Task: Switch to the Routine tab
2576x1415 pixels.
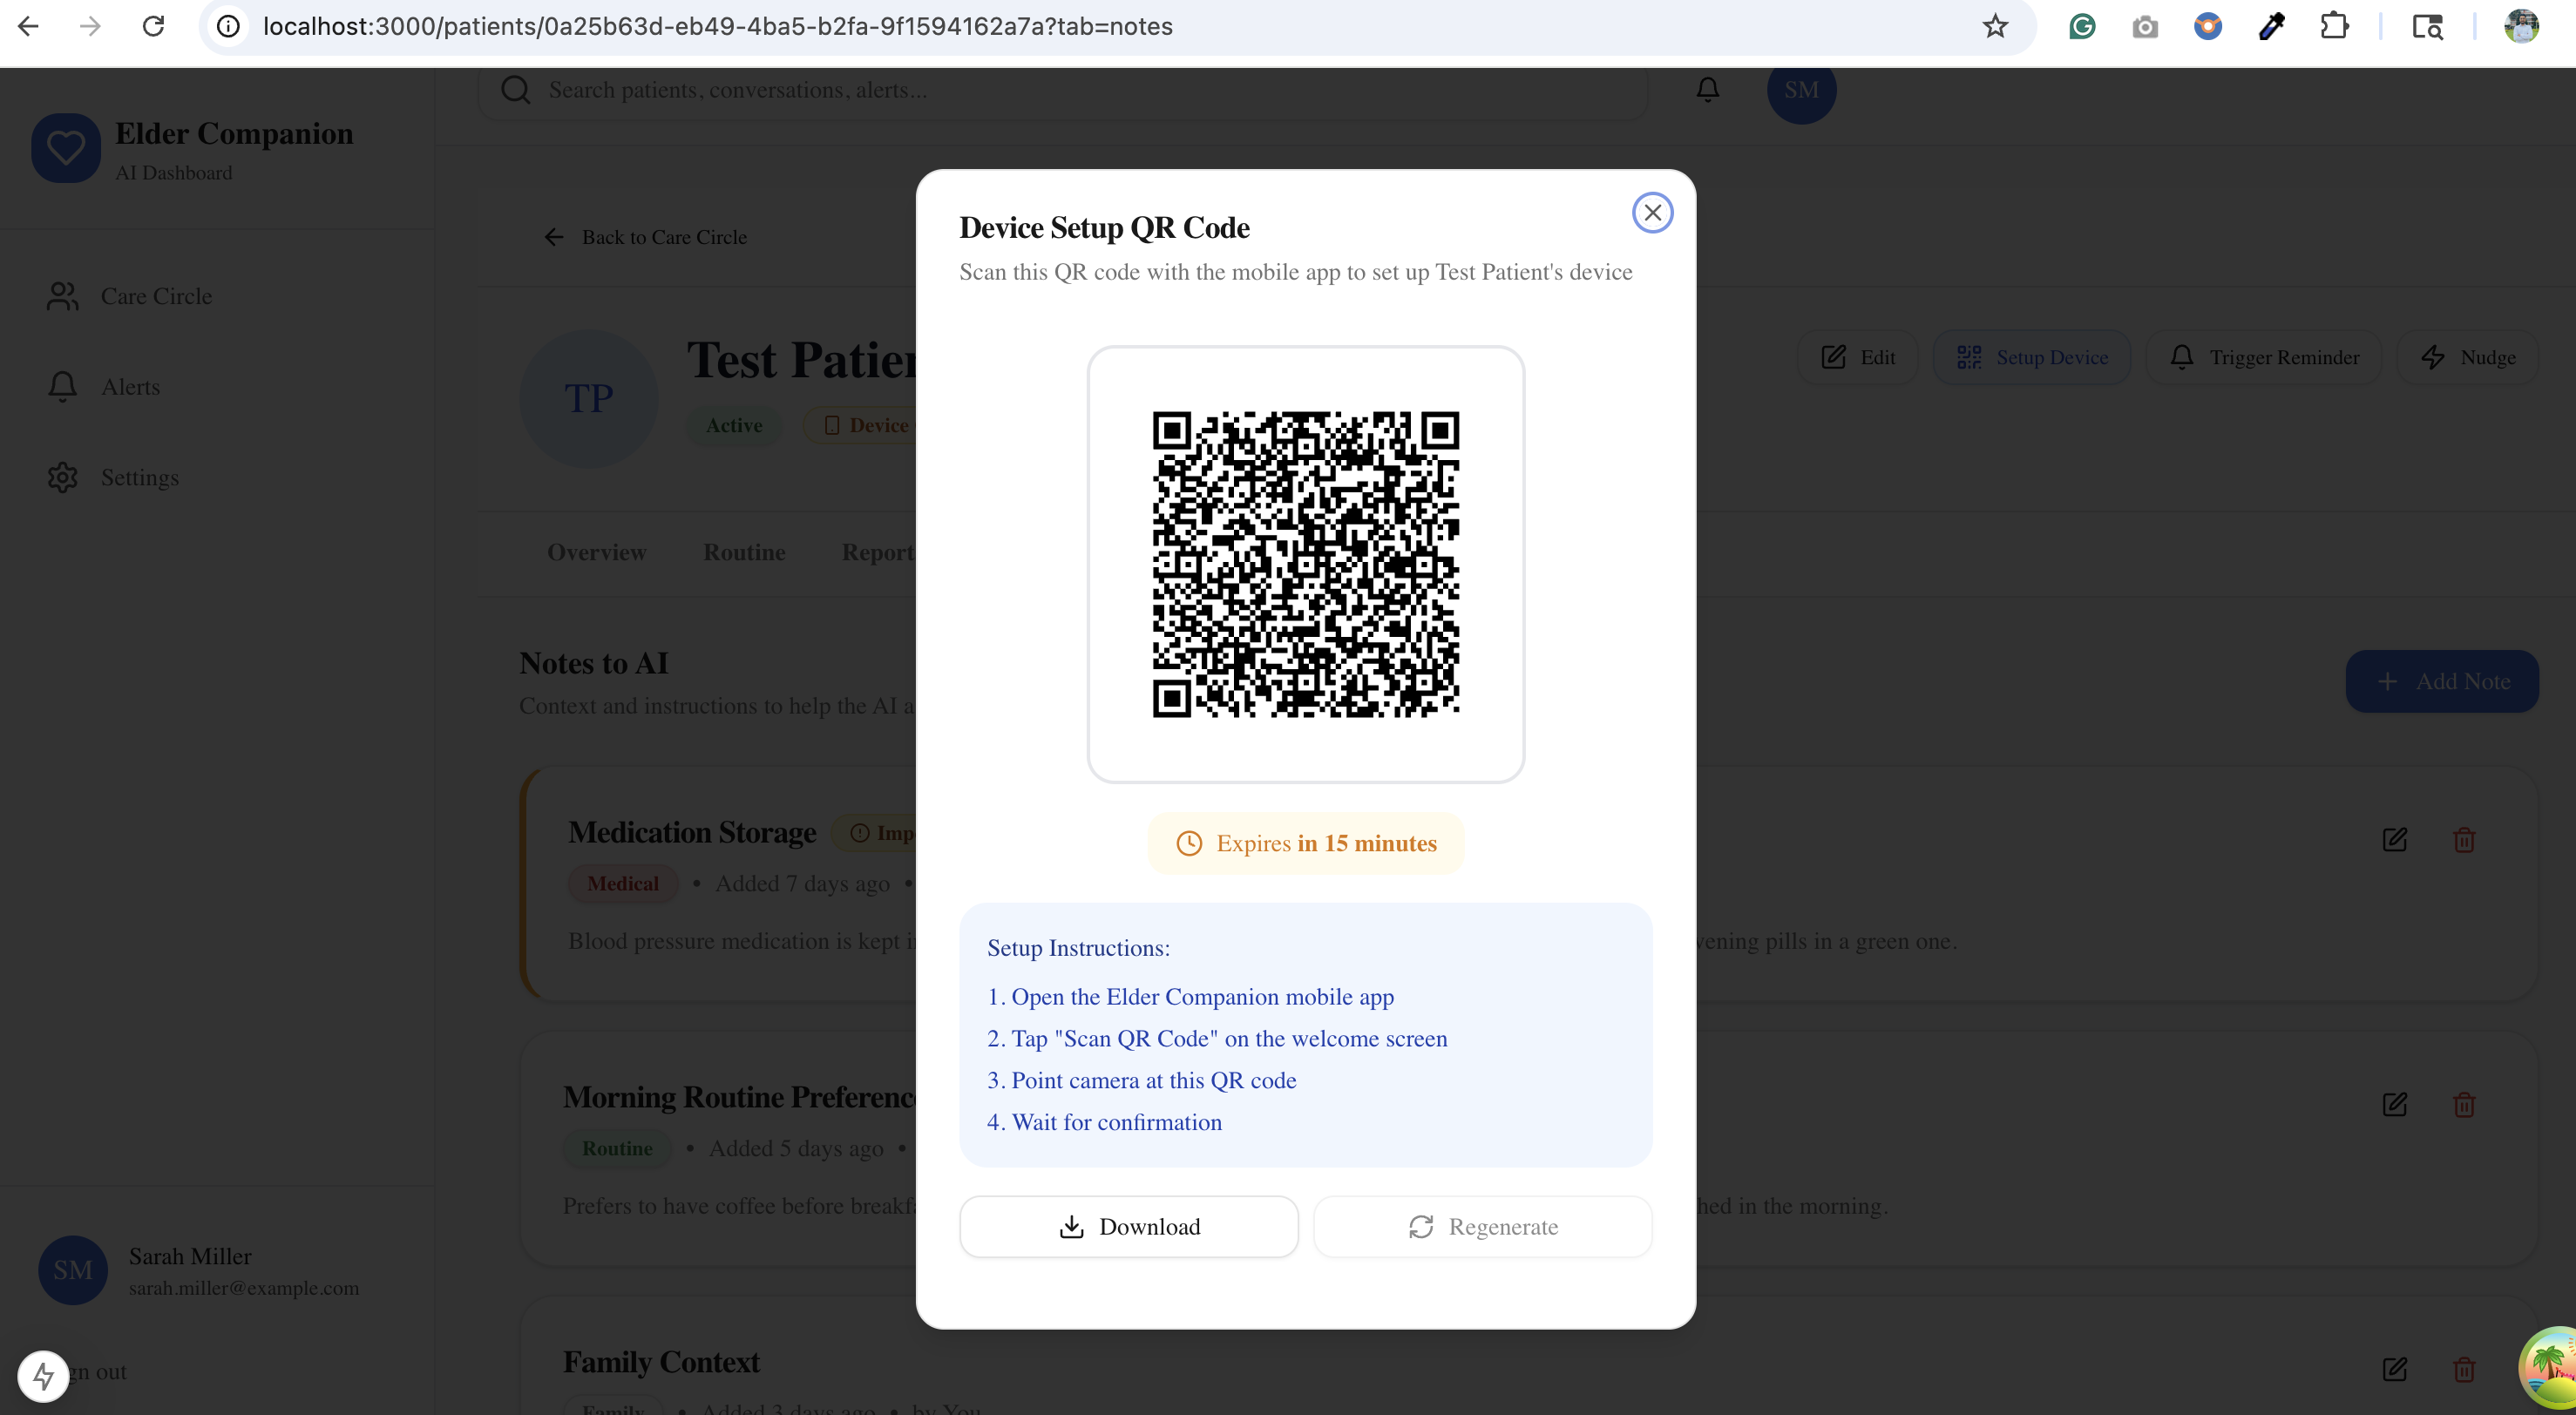Action: coord(744,552)
